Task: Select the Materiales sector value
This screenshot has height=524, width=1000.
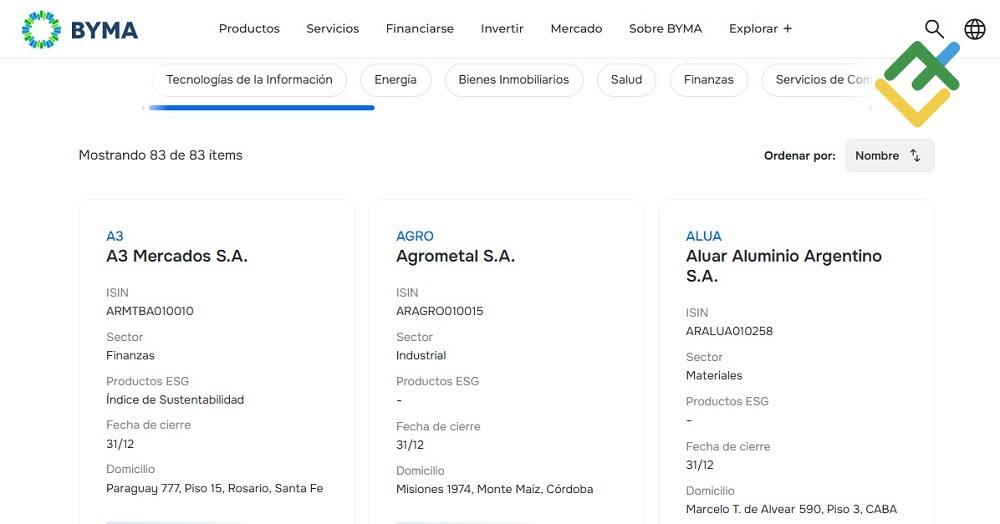Action: (x=714, y=375)
